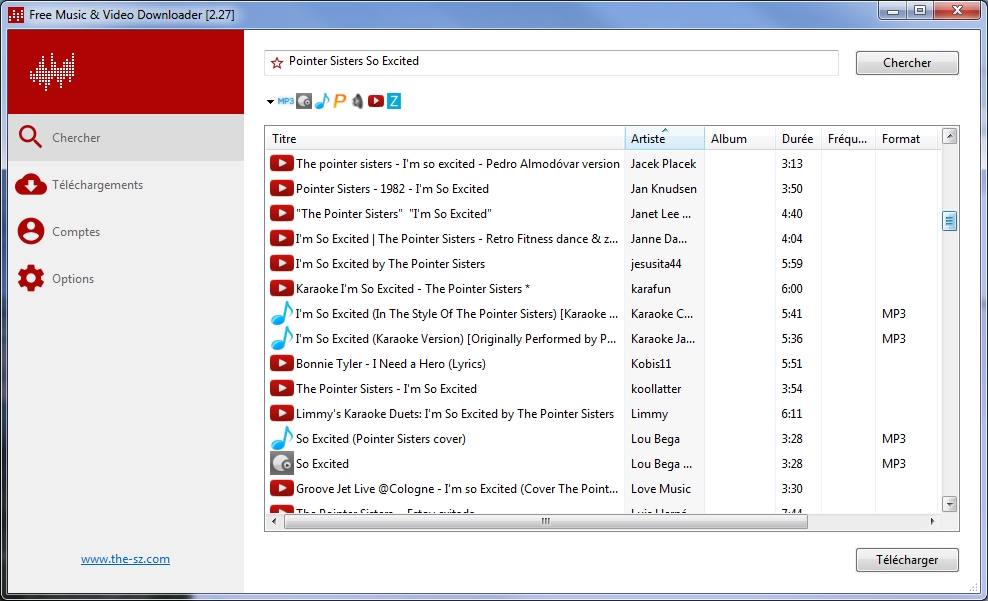
Task: Click YouTube icon of Pointer Sisters - 1982 row
Action: pyautogui.click(x=282, y=188)
